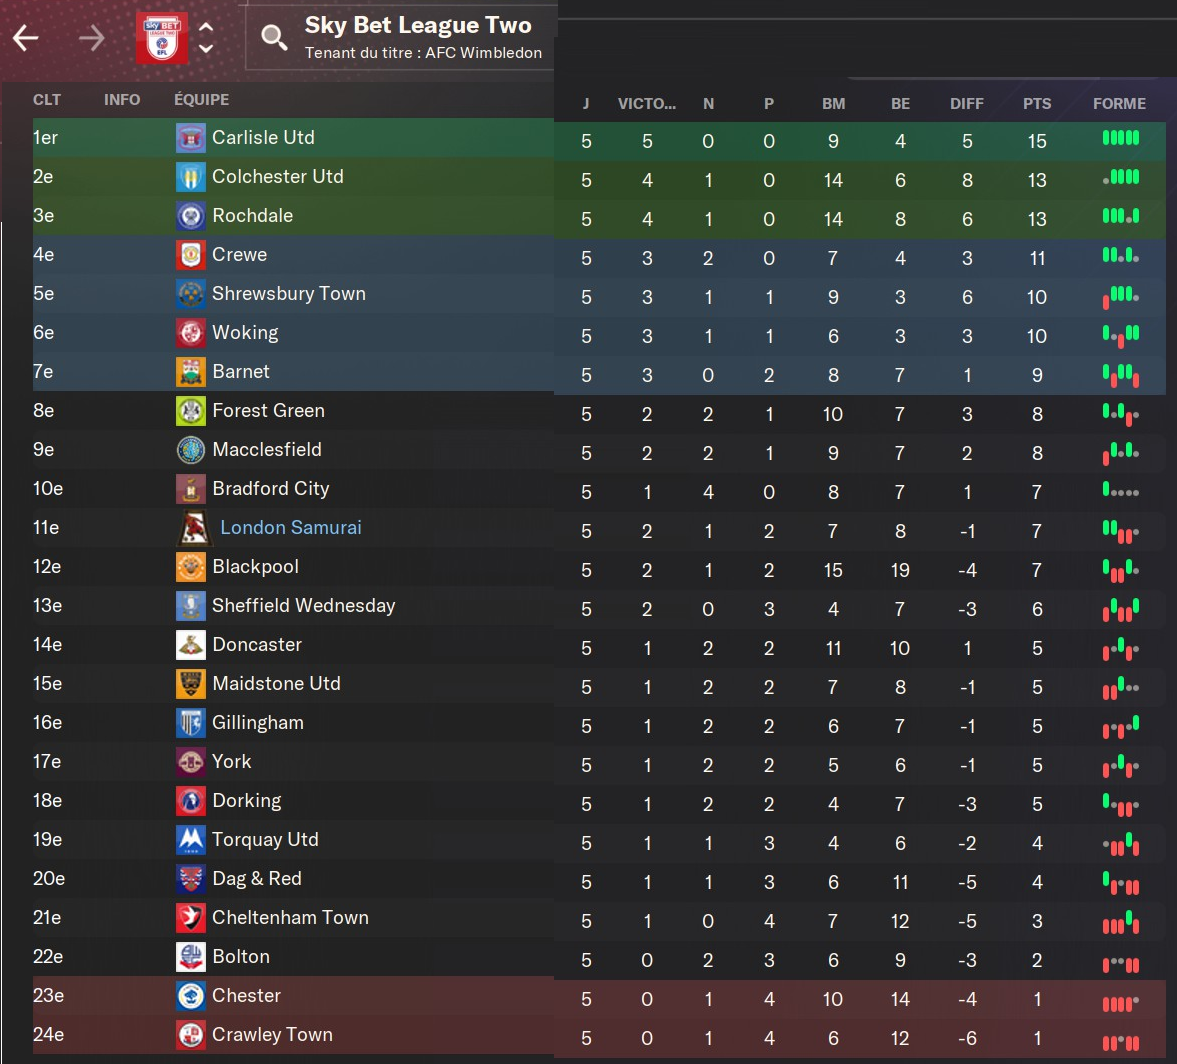Screen dimensions: 1177x1064
Task: Click the Colchester Utd club badge
Action: pyautogui.click(x=190, y=177)
